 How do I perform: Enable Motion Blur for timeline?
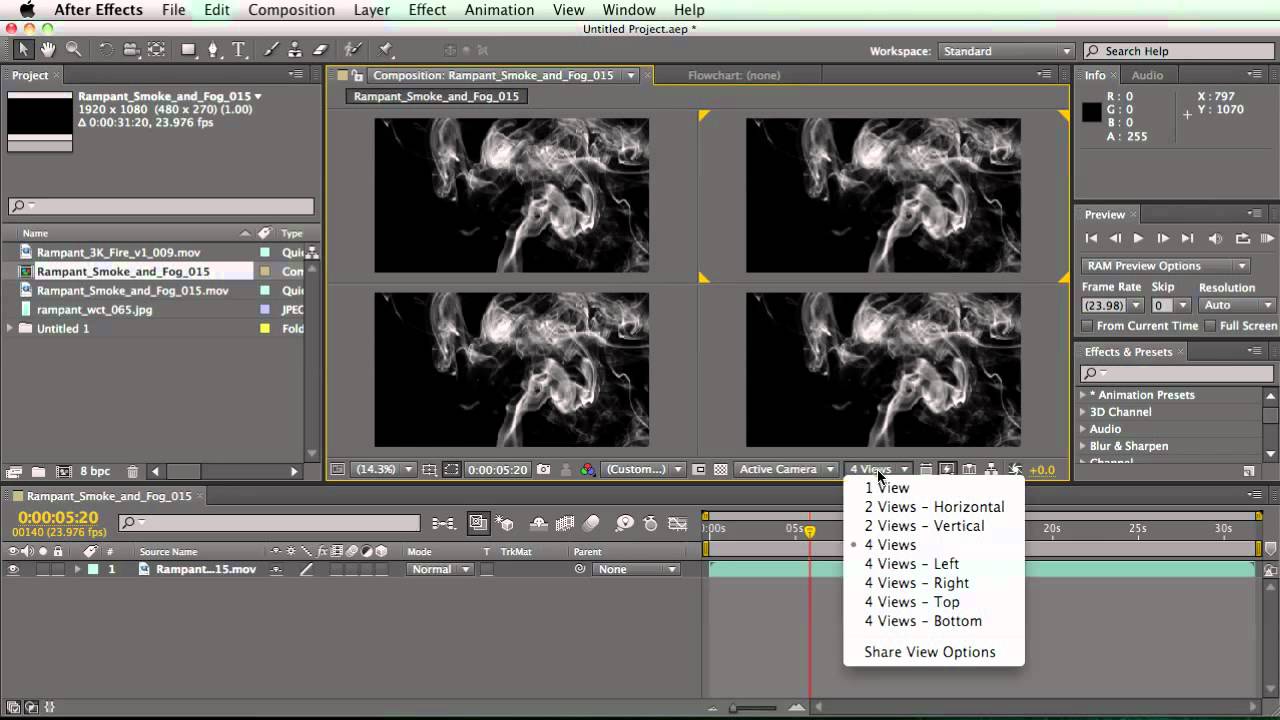pyautogui.click(x=591, y=523)
